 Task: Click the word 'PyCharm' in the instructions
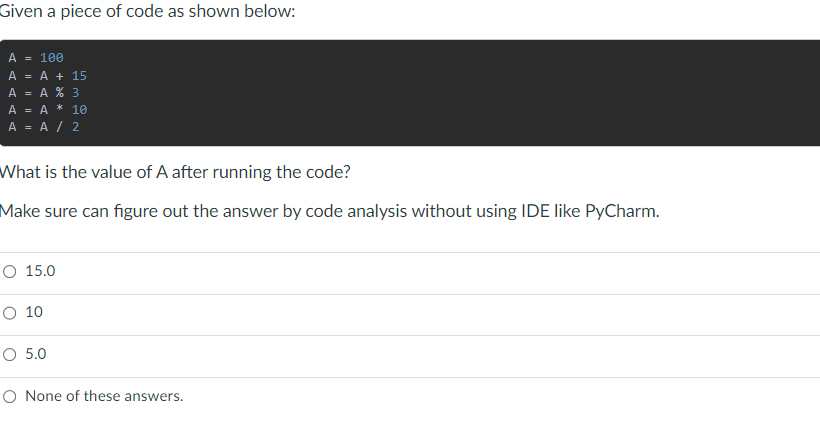[621, 211]
